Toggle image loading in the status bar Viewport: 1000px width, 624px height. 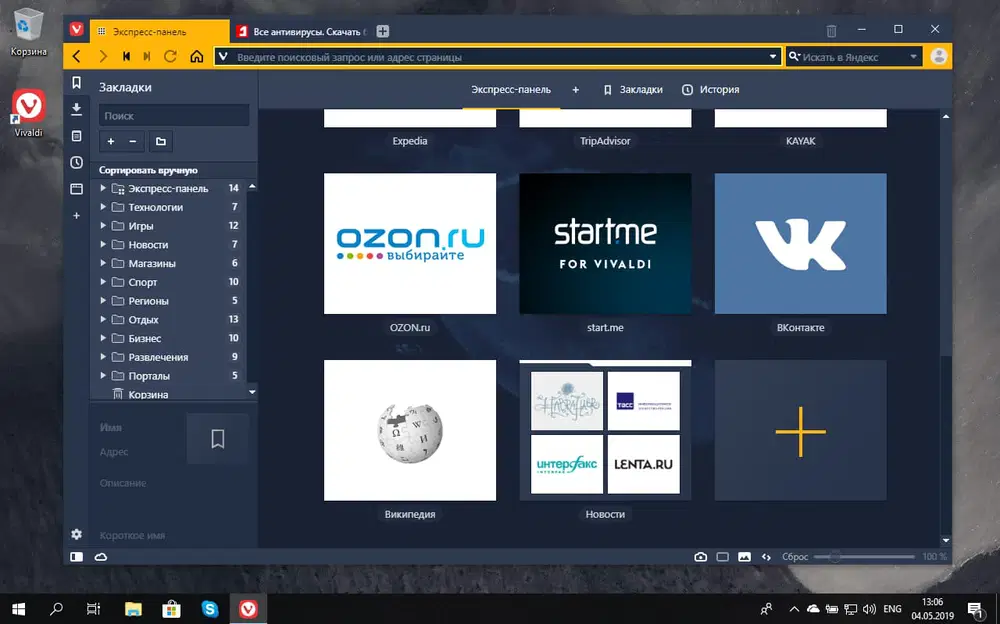point(744,557)
